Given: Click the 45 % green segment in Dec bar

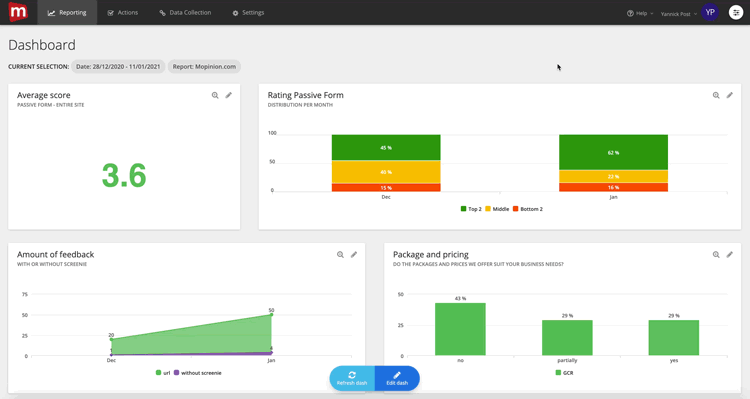Looking at the screenshot, I should click(386, 147).
